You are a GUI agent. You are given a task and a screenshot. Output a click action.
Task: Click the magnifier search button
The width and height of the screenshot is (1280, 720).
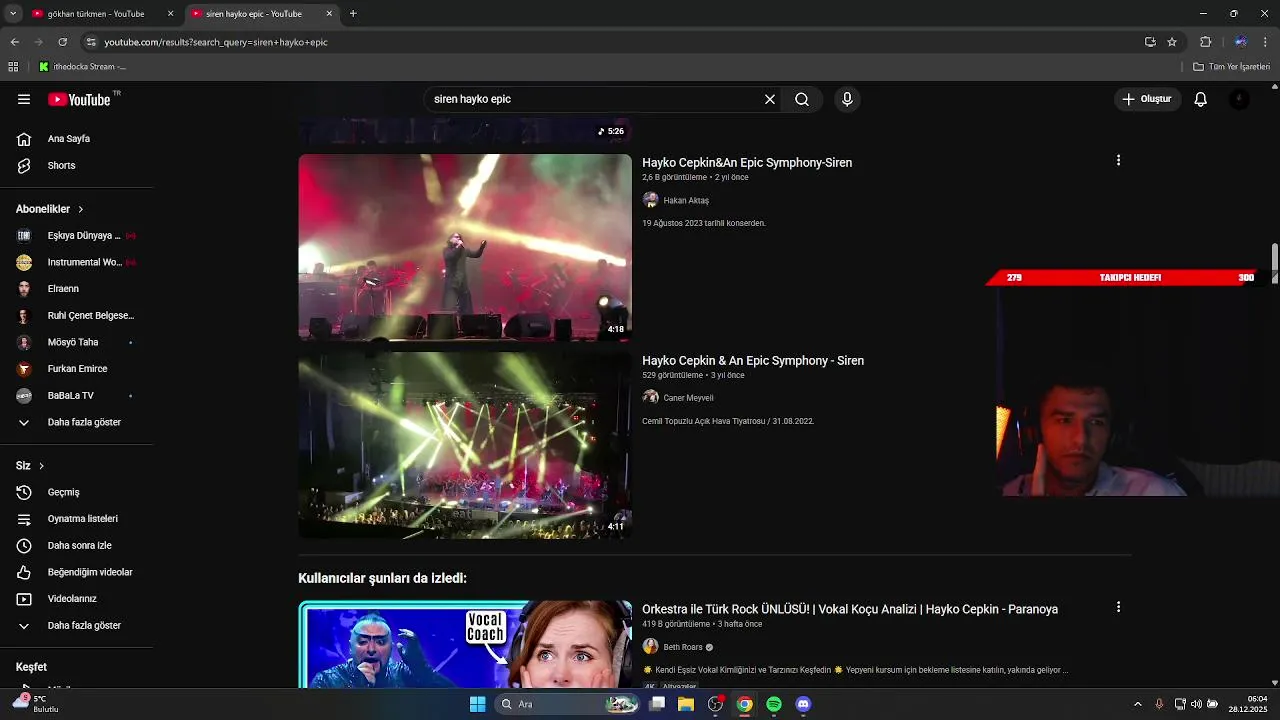coord(802,99)
